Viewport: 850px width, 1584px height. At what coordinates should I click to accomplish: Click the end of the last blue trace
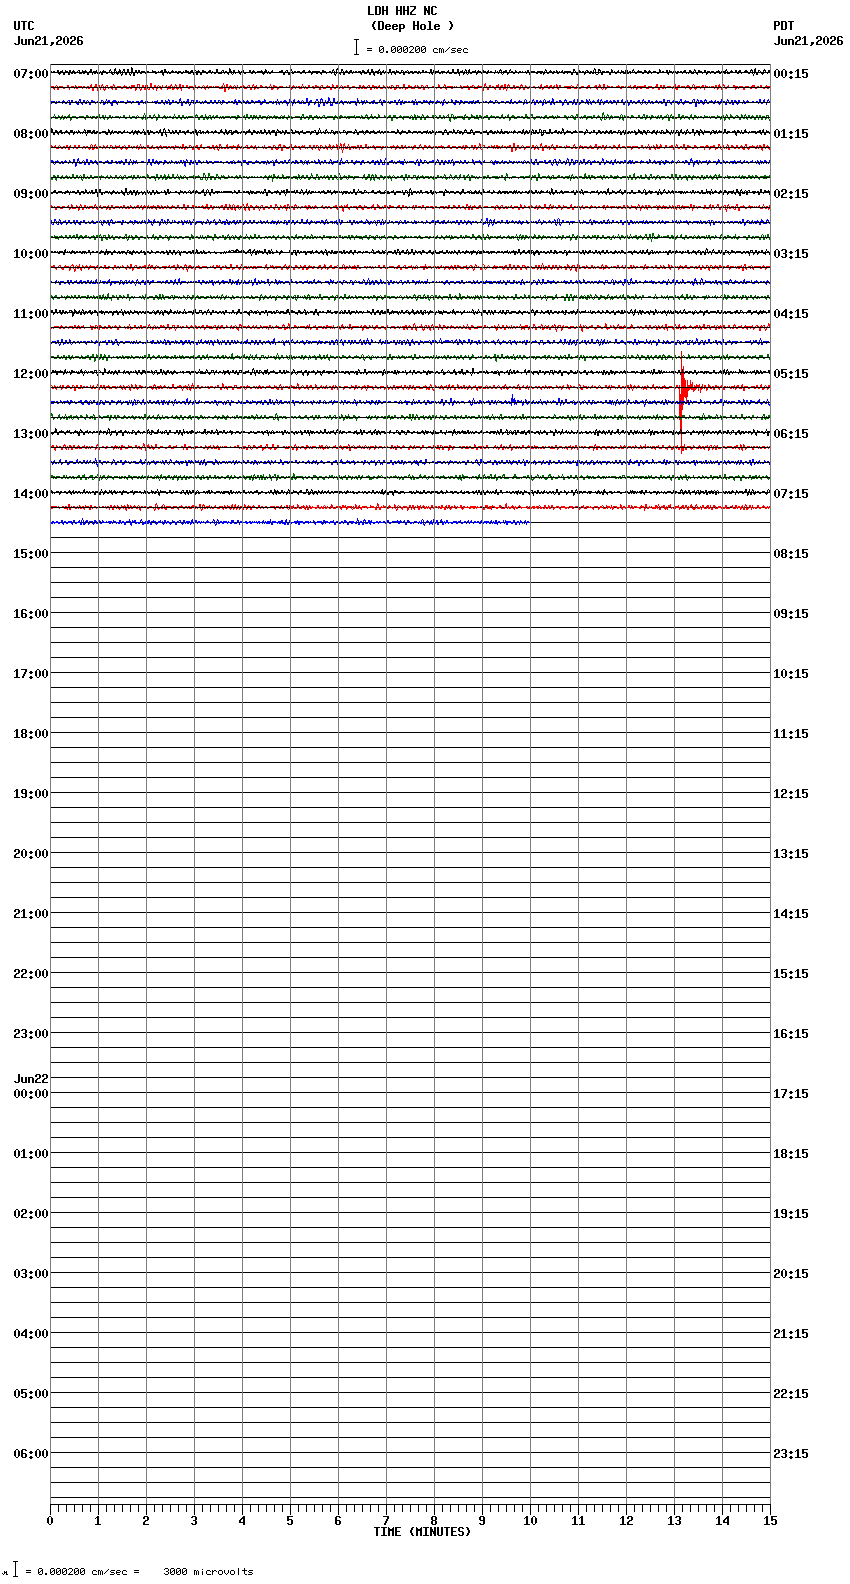coord(528,522)
